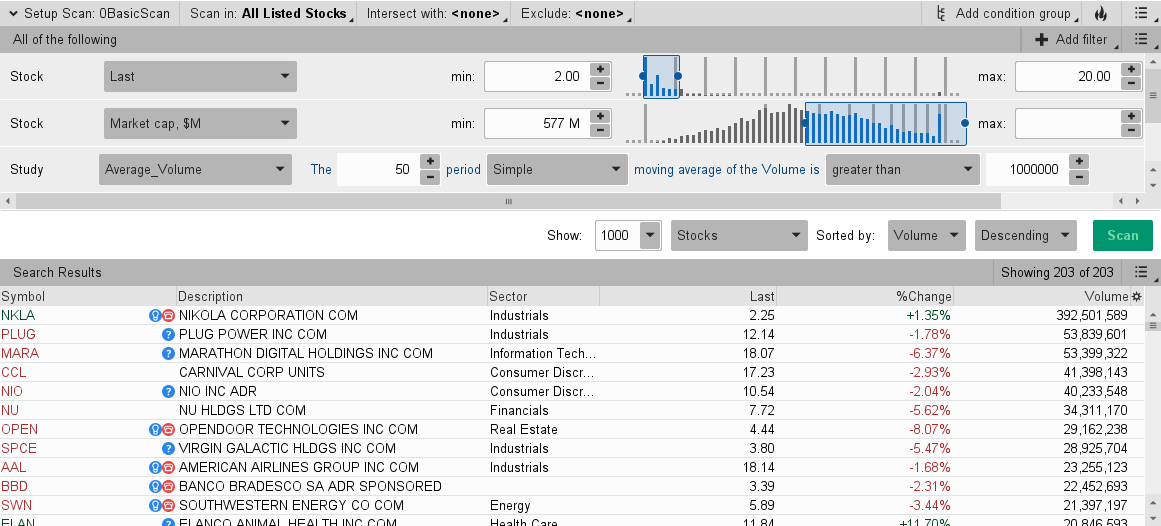Image resolution: width=1161 pixels, height=526 pixels.
Task: Increase the 50 period with plus stepper
Action: tap(429, 162)
